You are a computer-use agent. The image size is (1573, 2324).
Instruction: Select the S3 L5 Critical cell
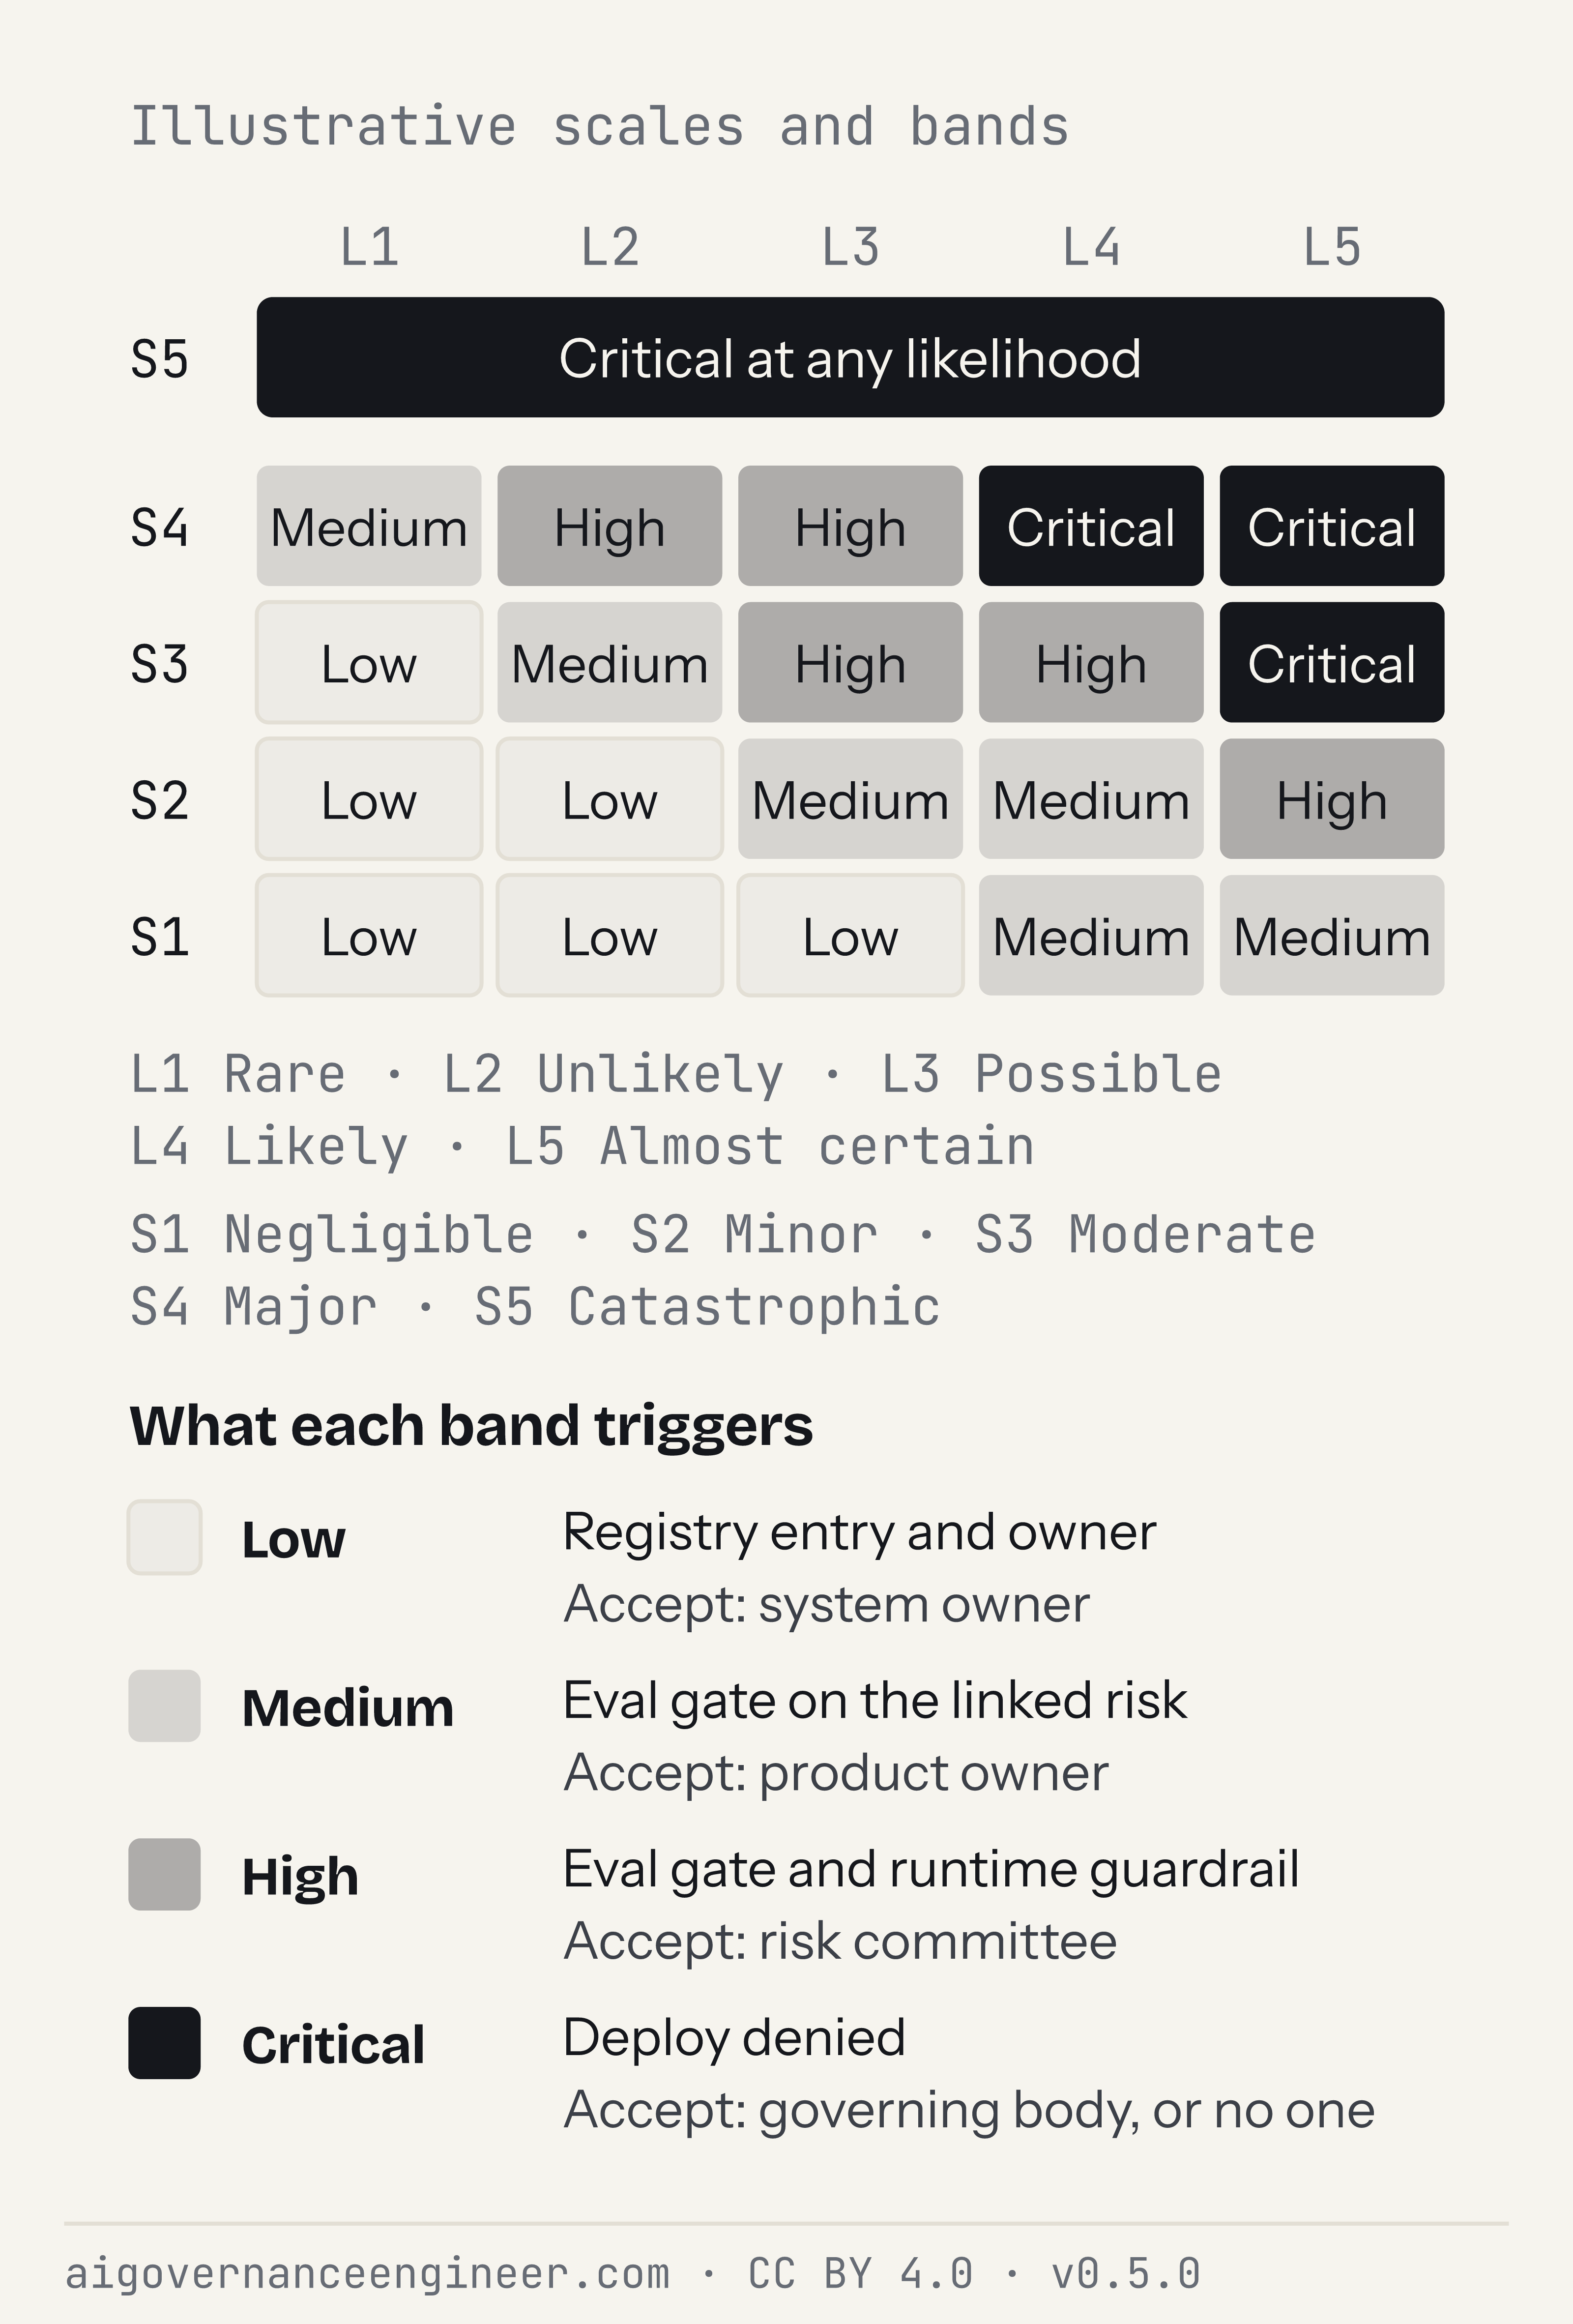pyautogui.click(x=1332, y=662)
